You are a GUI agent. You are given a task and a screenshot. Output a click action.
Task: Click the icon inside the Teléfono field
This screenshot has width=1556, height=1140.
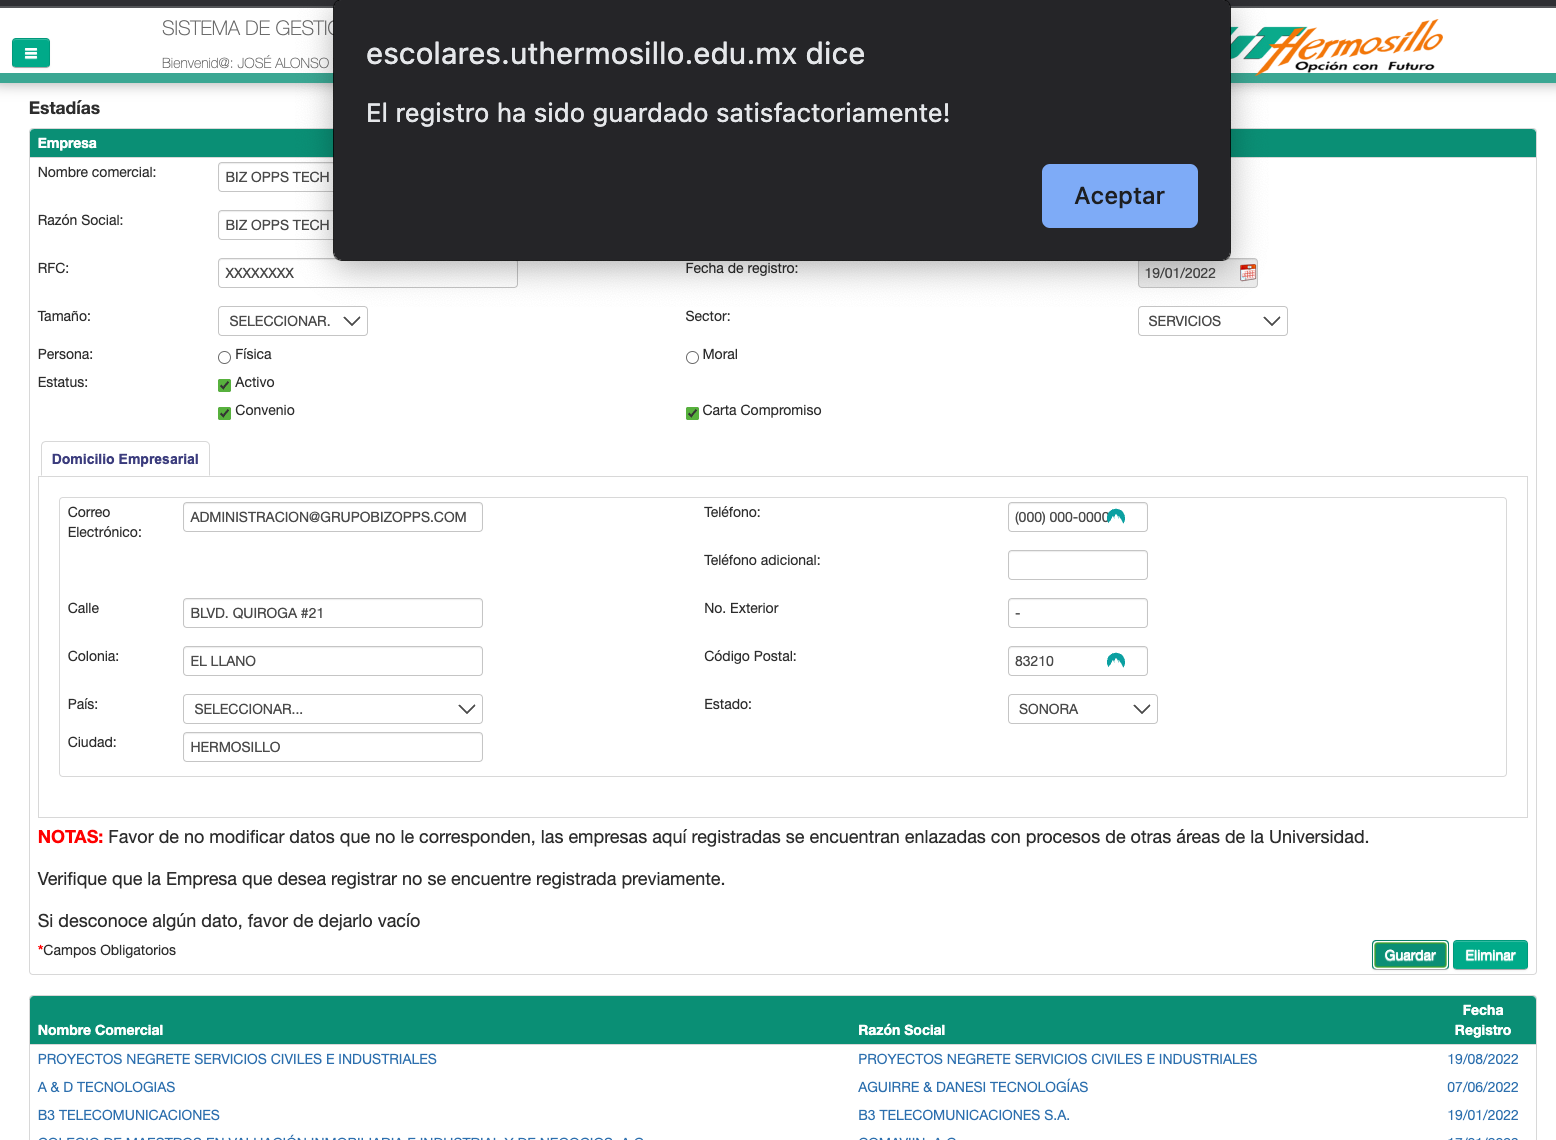[x=1117, y=517]
